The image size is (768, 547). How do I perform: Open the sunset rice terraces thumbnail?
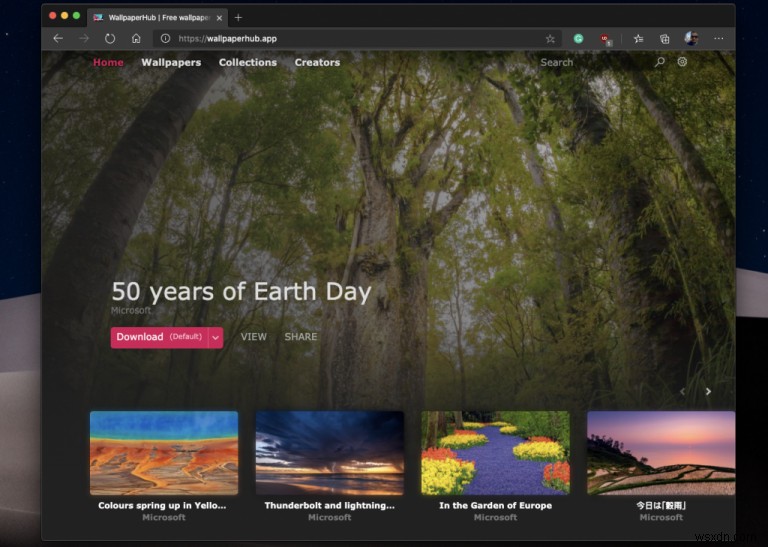click(x=661, y=453)
